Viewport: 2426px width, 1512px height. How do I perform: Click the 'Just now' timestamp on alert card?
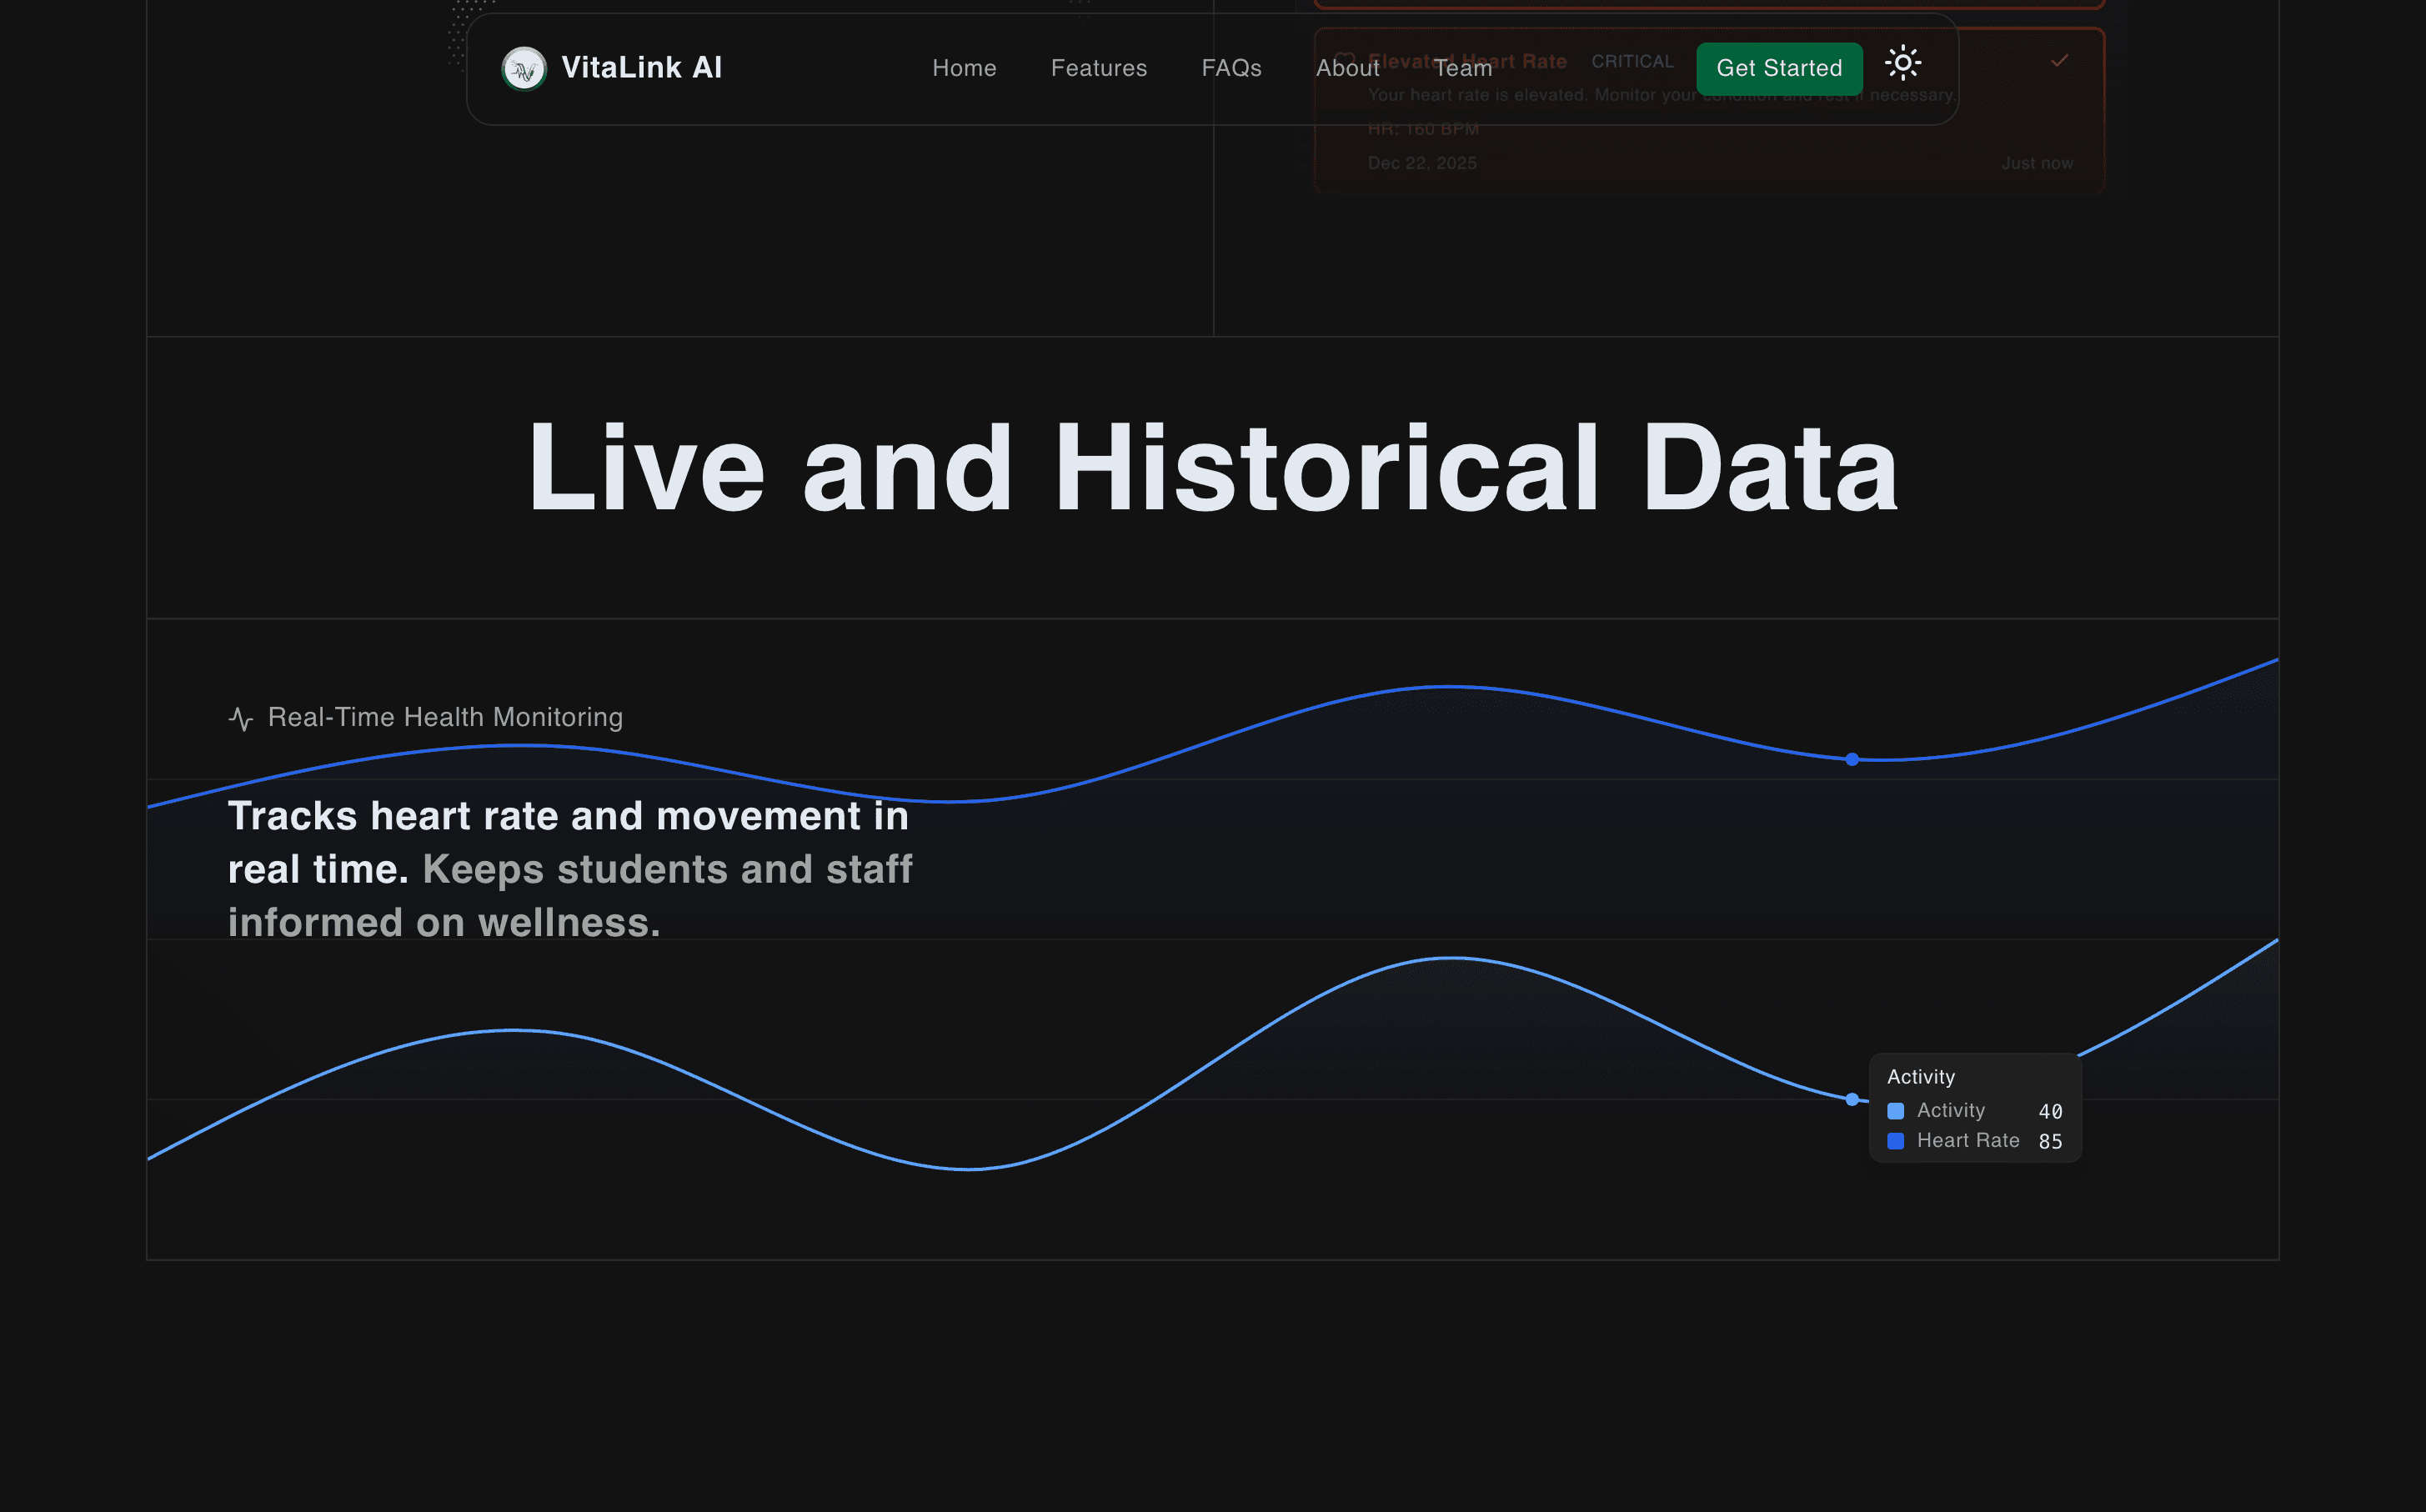click(2037, 163)
